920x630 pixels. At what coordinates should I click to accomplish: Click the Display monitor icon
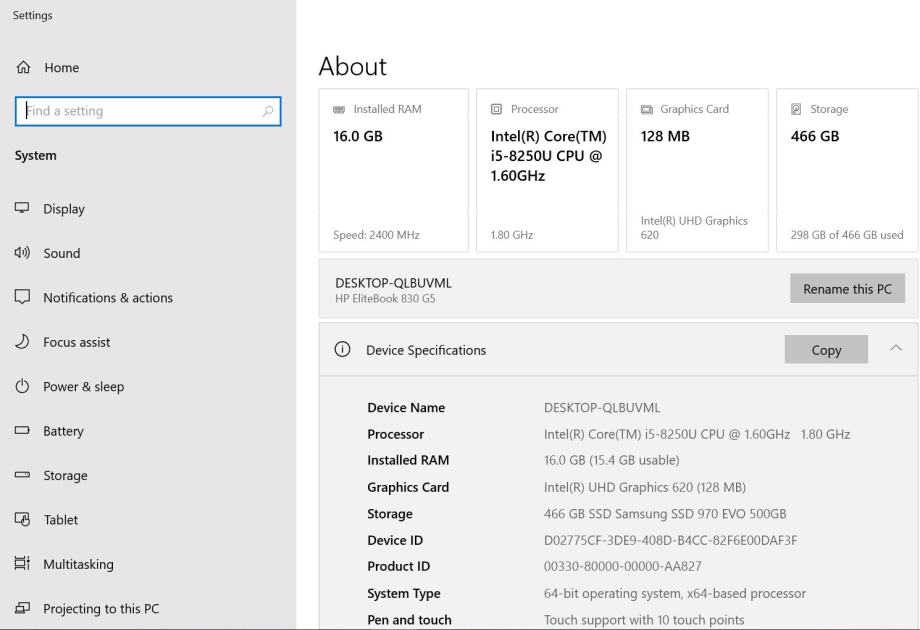coord(22,209)
